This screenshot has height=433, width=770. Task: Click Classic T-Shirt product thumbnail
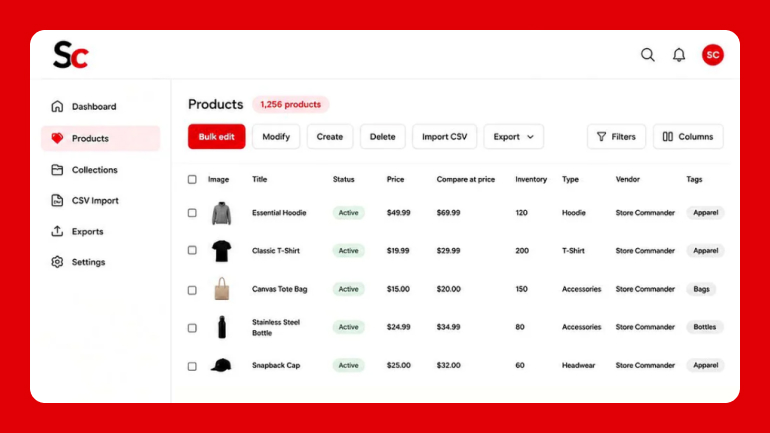221,251
